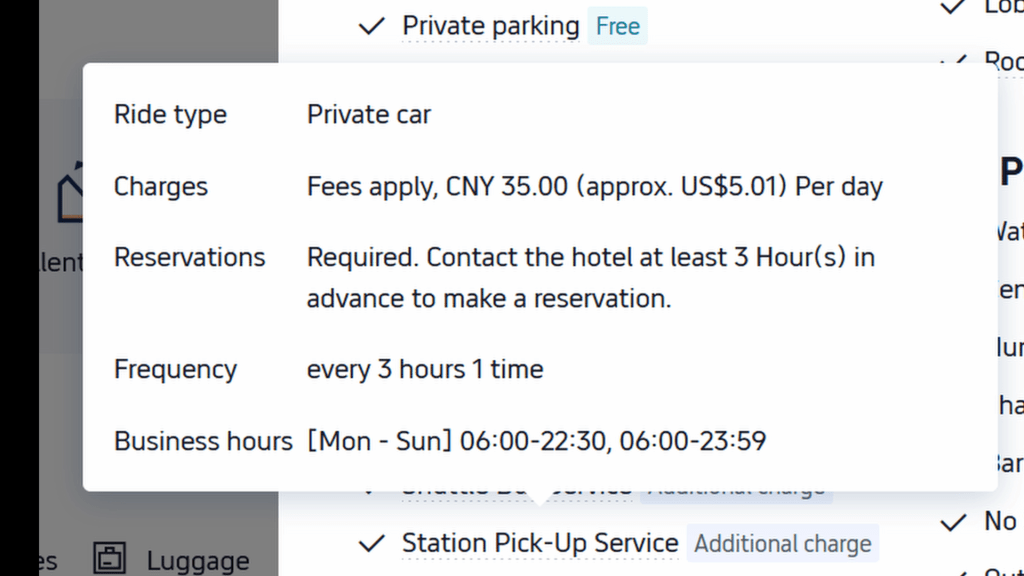Click the top-right checkmark beside 'Lob'
This screenshot has width=1024, height=576.
[954, 6]
